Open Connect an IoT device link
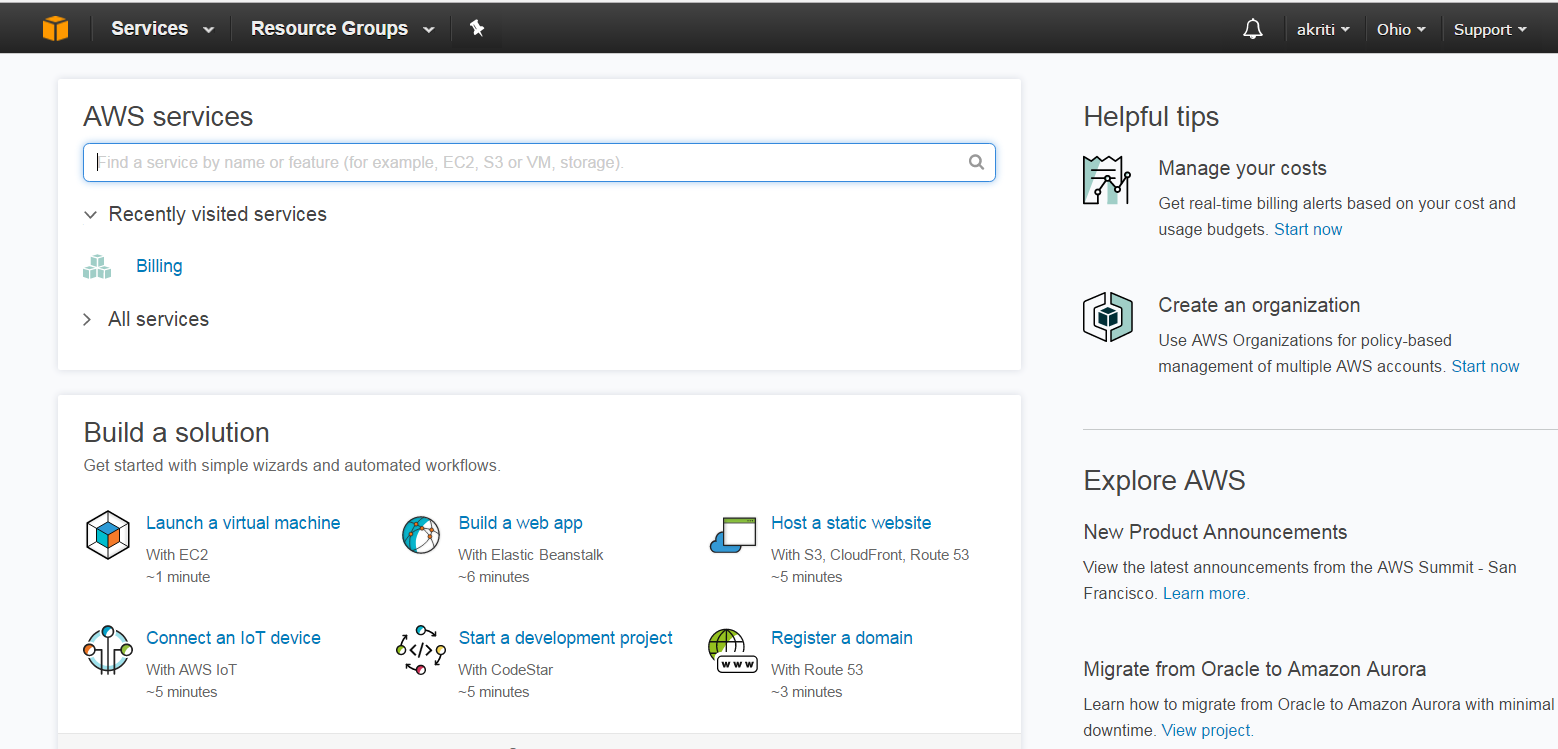1558x749 pixels. point(233,638)
